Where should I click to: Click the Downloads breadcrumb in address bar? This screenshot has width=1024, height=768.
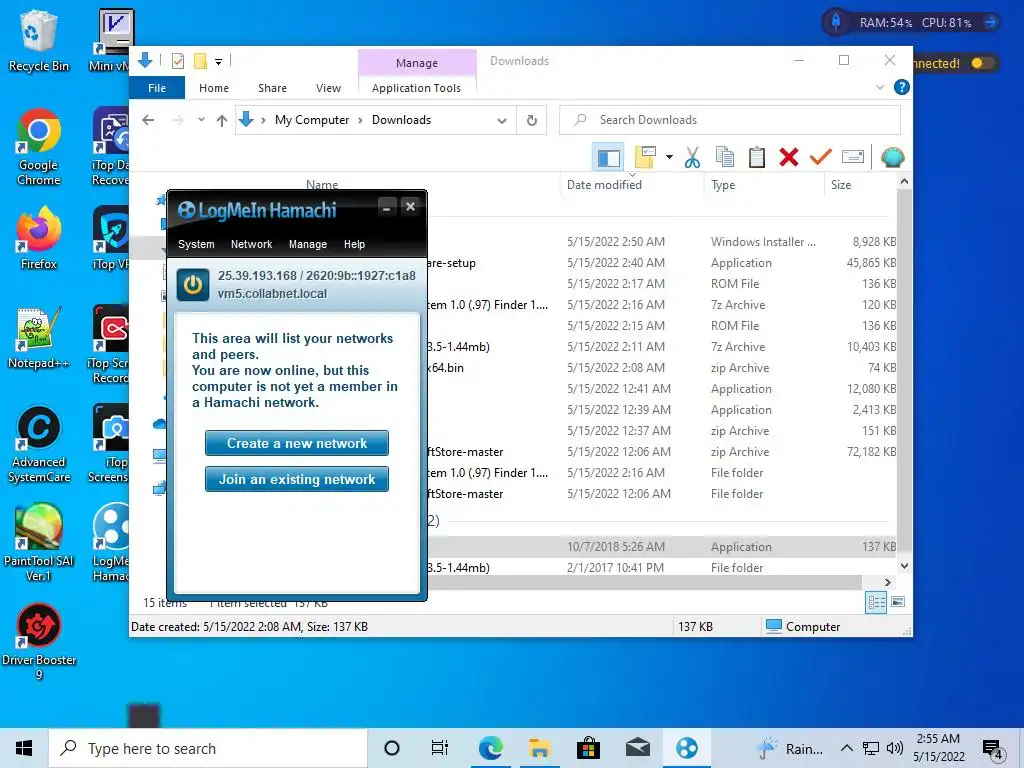click(401, 120)
